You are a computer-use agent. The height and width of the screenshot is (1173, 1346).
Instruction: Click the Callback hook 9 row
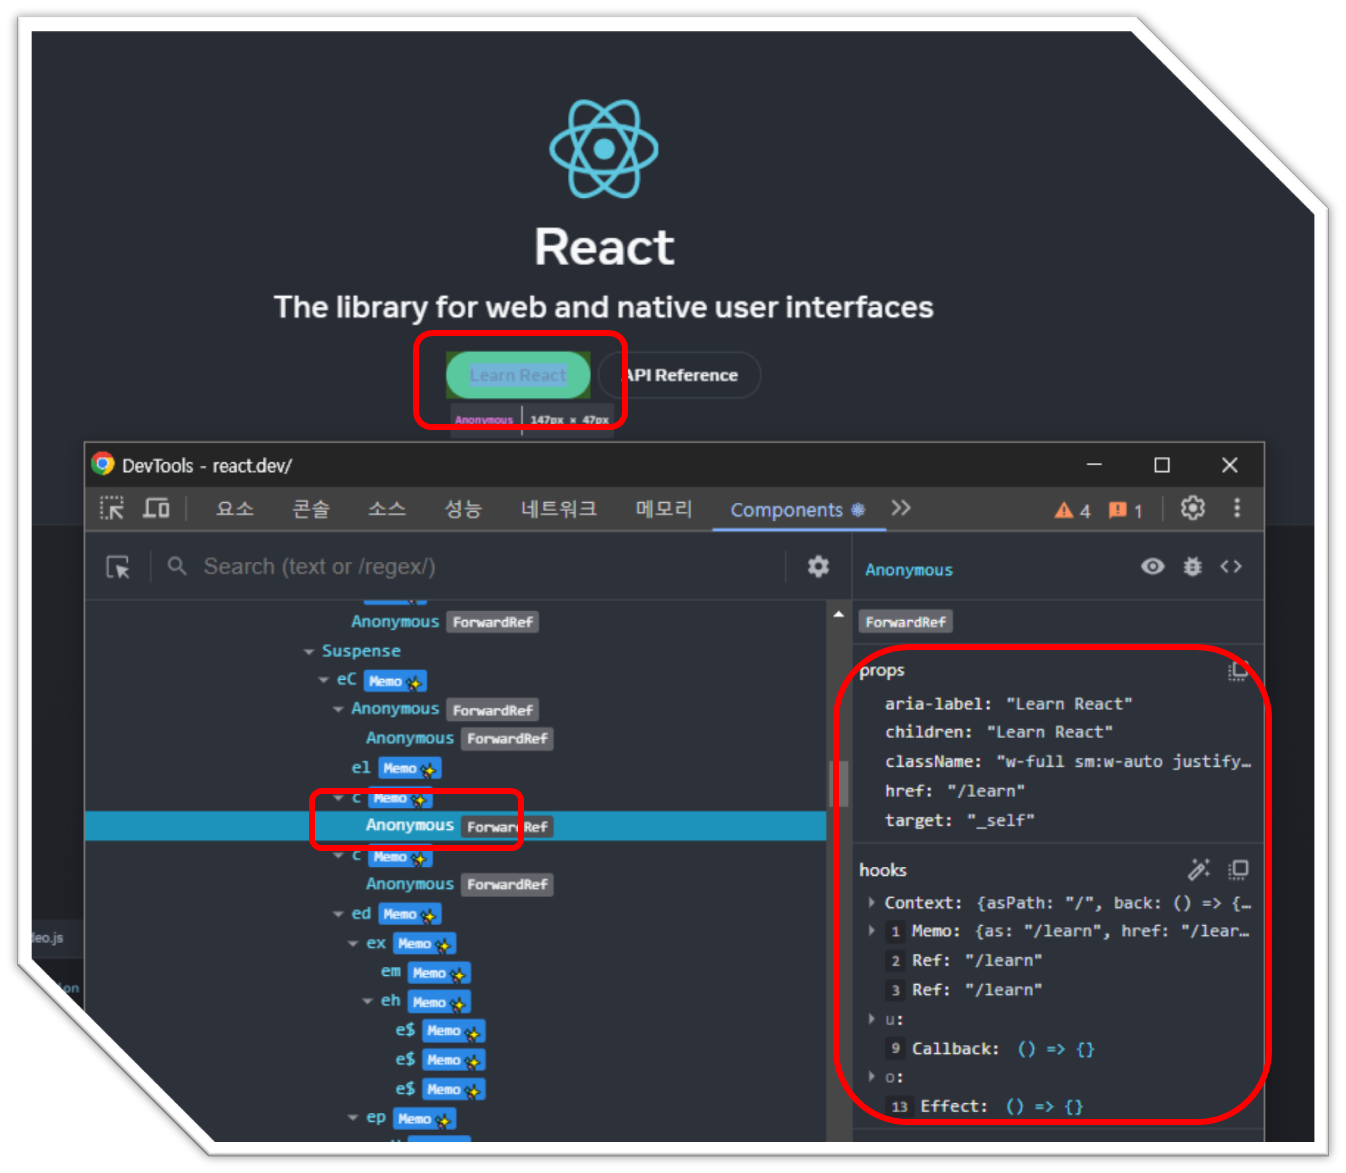coord(1060,1049)
